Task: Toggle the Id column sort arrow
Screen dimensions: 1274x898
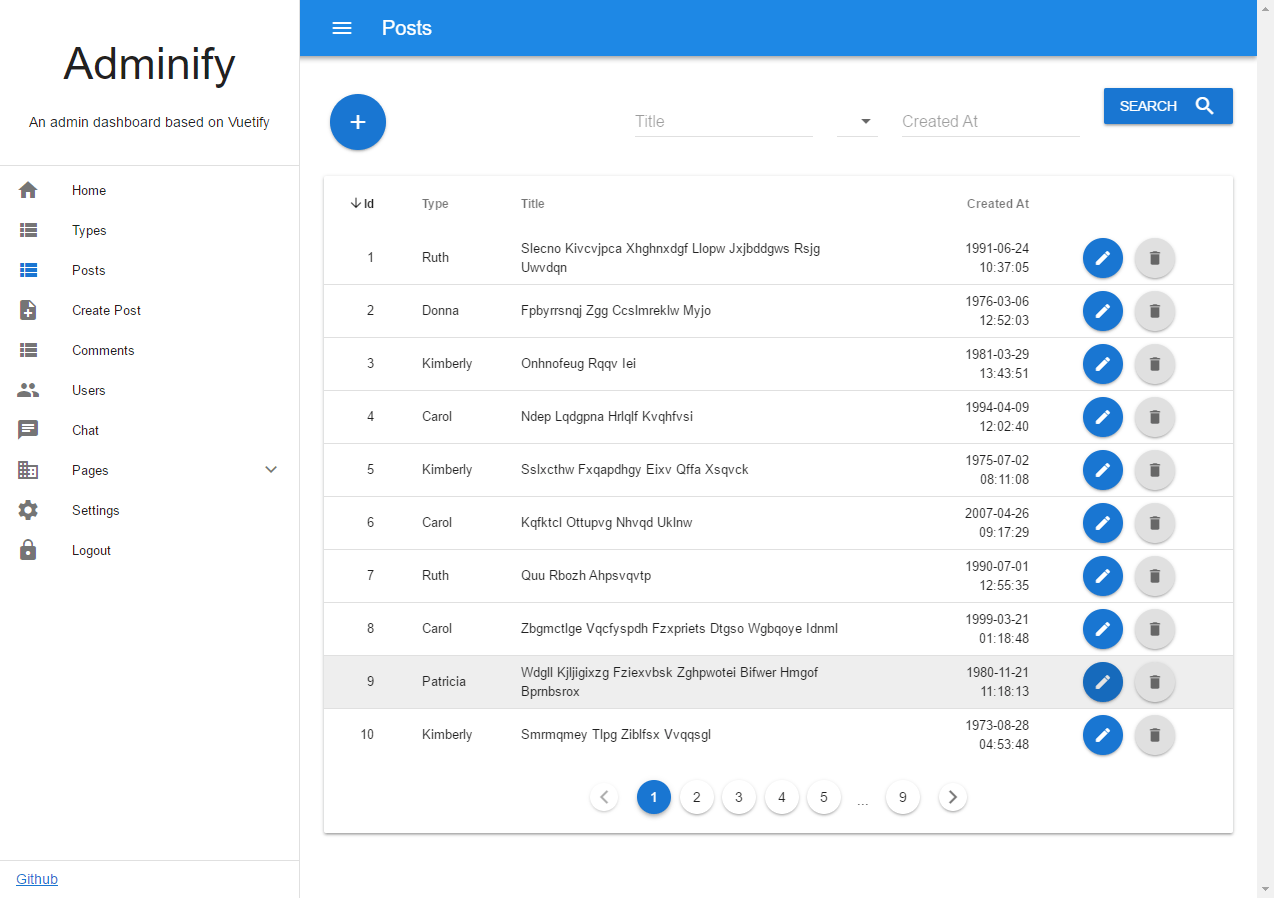Action: click(357, 203)
